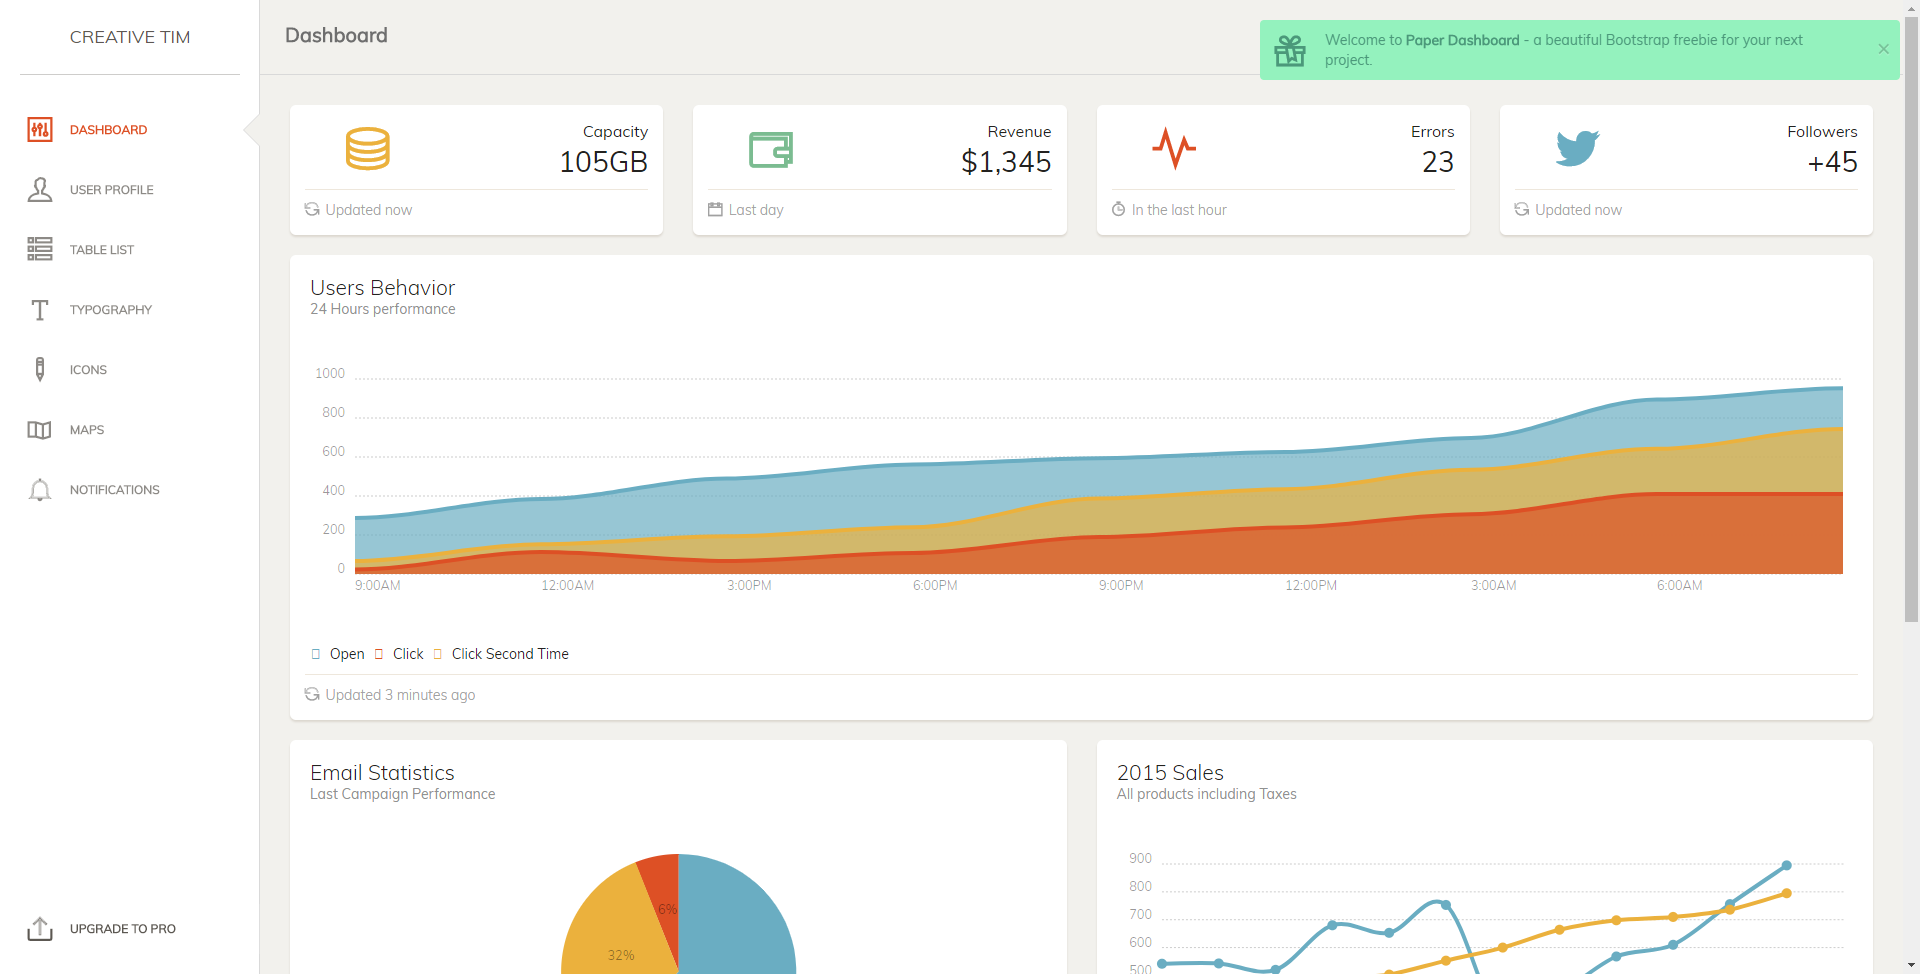The height and width of the screenshot is (974, 1920).
Task: Click the Icons pencil icon in sidebar
Action: tap(40, 369)
